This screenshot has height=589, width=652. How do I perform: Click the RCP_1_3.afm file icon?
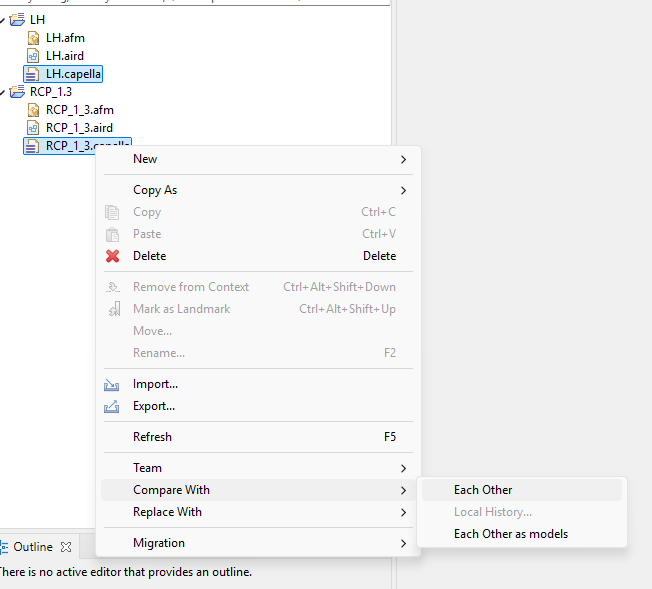[x=32, y=110]
